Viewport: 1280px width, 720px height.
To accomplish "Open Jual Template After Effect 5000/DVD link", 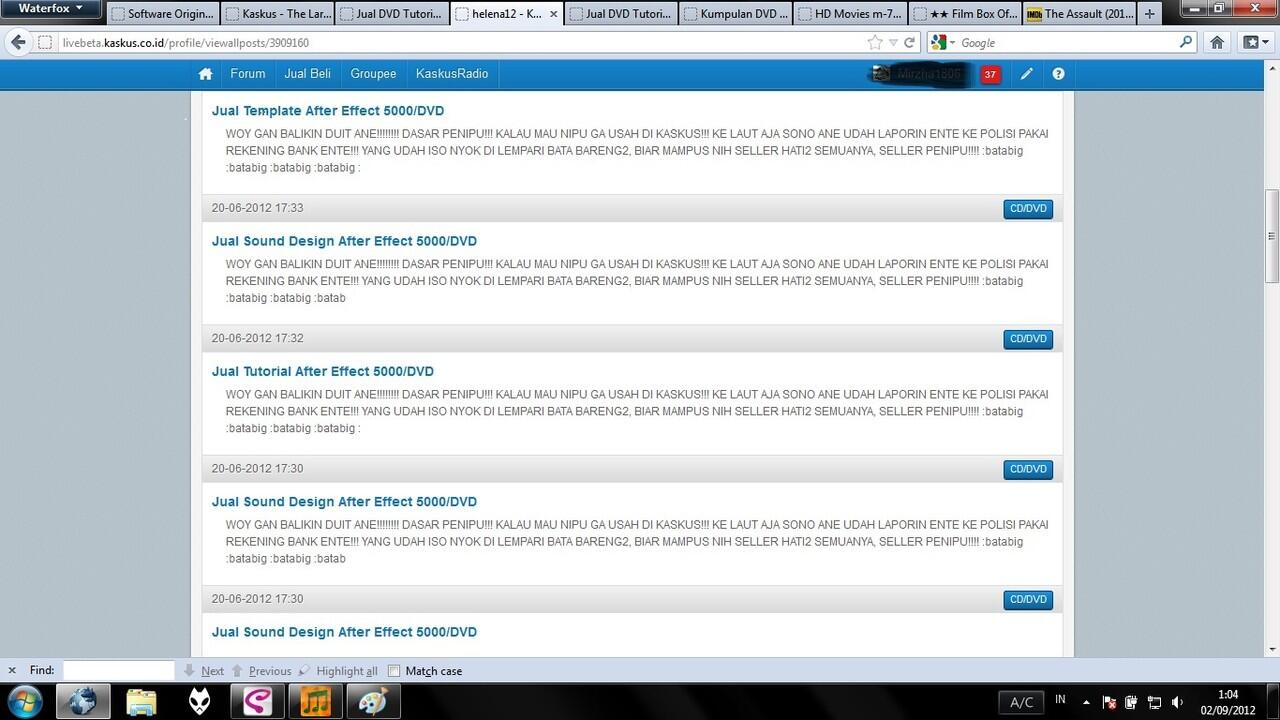I will (x=328, y=111).
